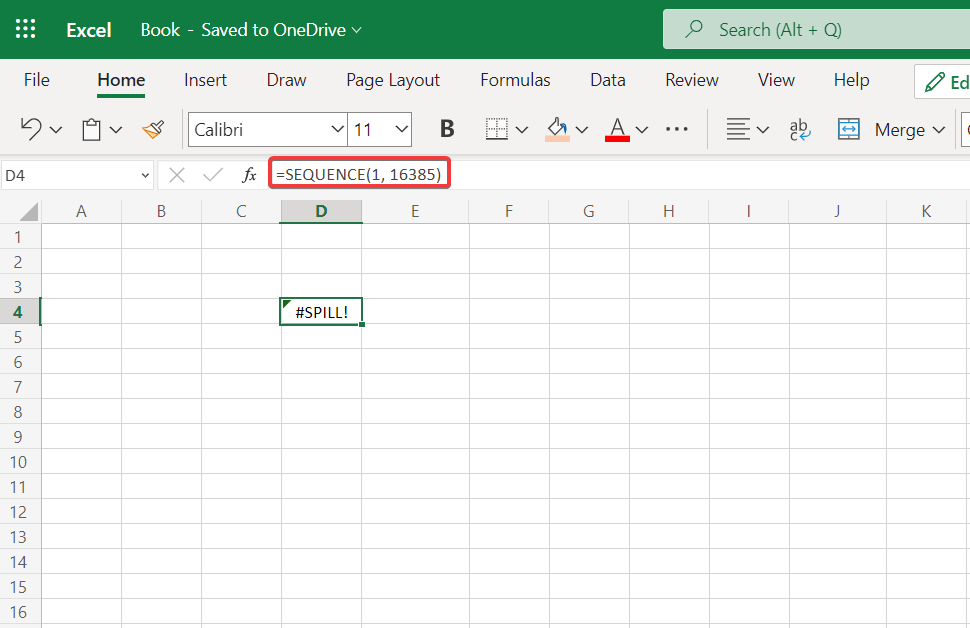Click into the Search box
This screenshot has height=628, width=970.
pos(817,29)
